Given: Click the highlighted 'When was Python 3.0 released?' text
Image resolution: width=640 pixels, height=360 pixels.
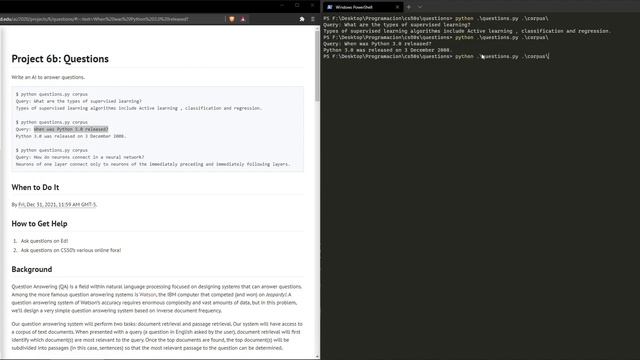Looking at the screenshot, I should tap(71, 129).
